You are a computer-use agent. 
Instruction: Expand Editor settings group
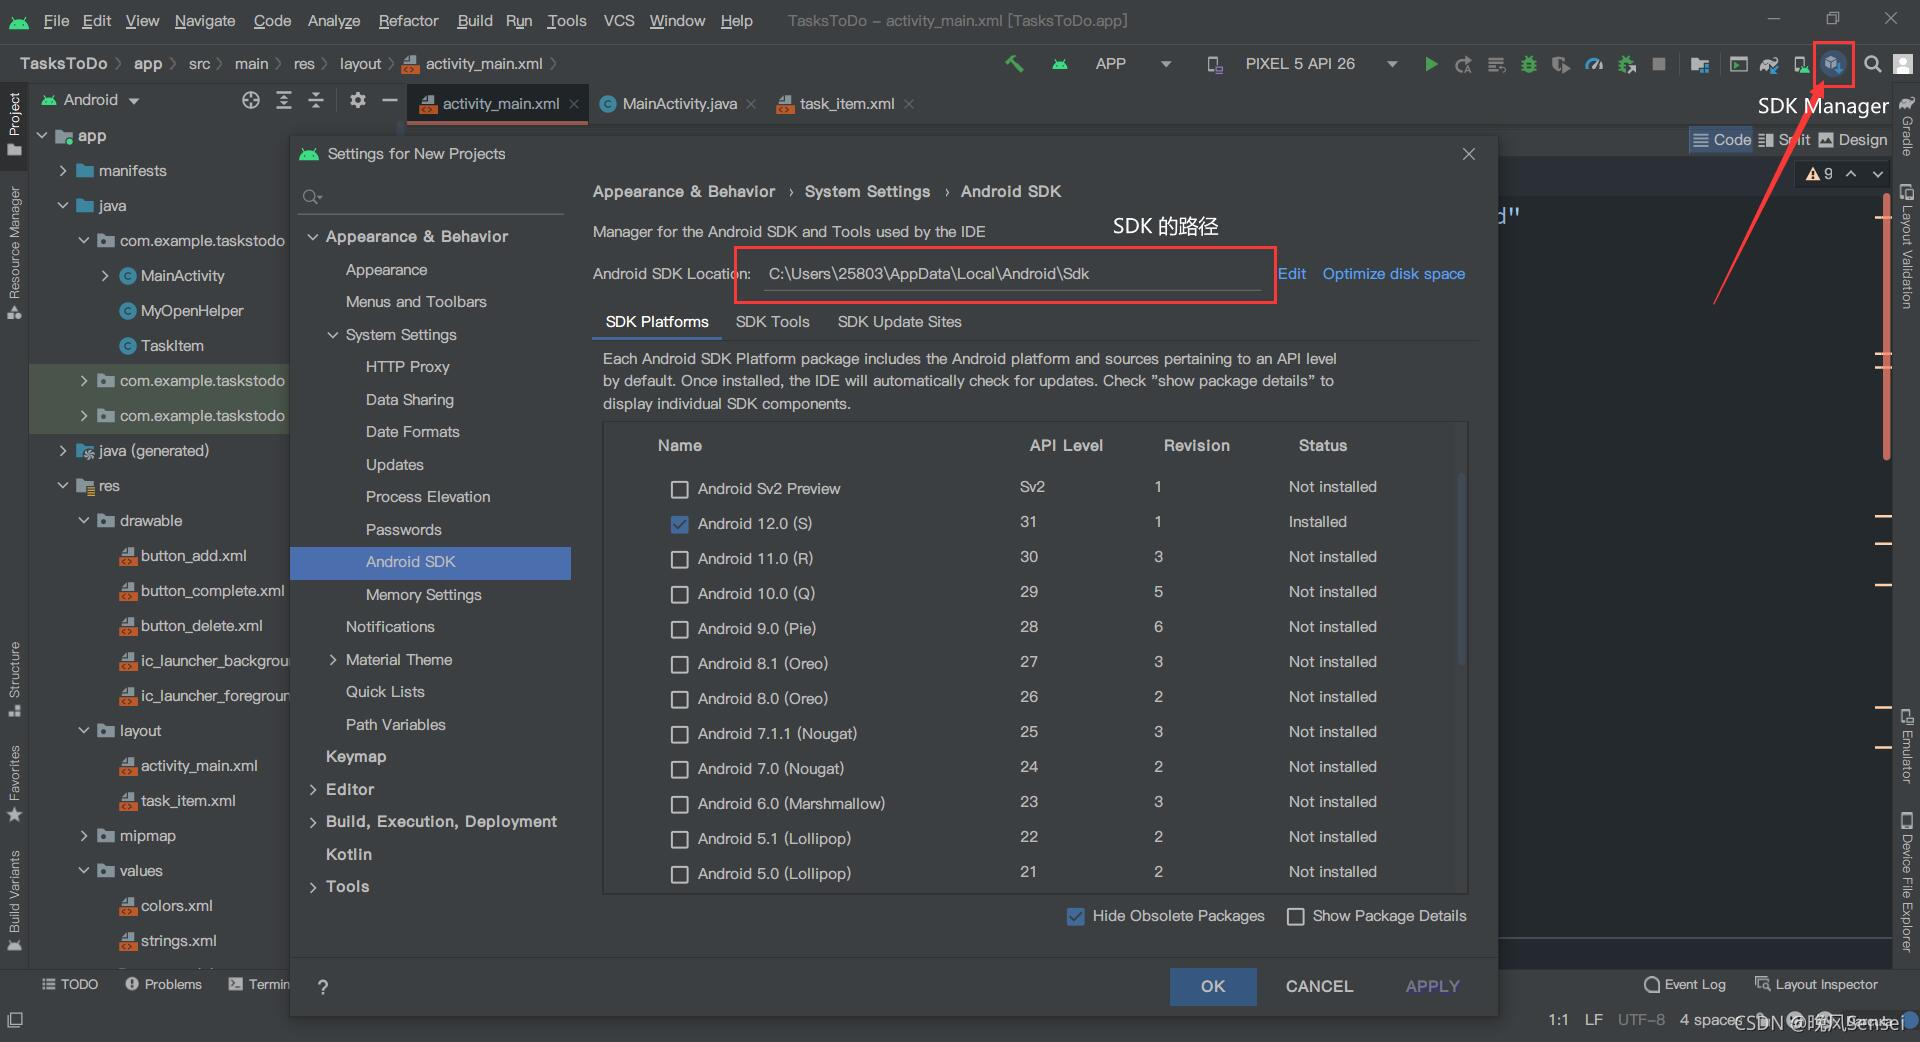tap(313, 790)
